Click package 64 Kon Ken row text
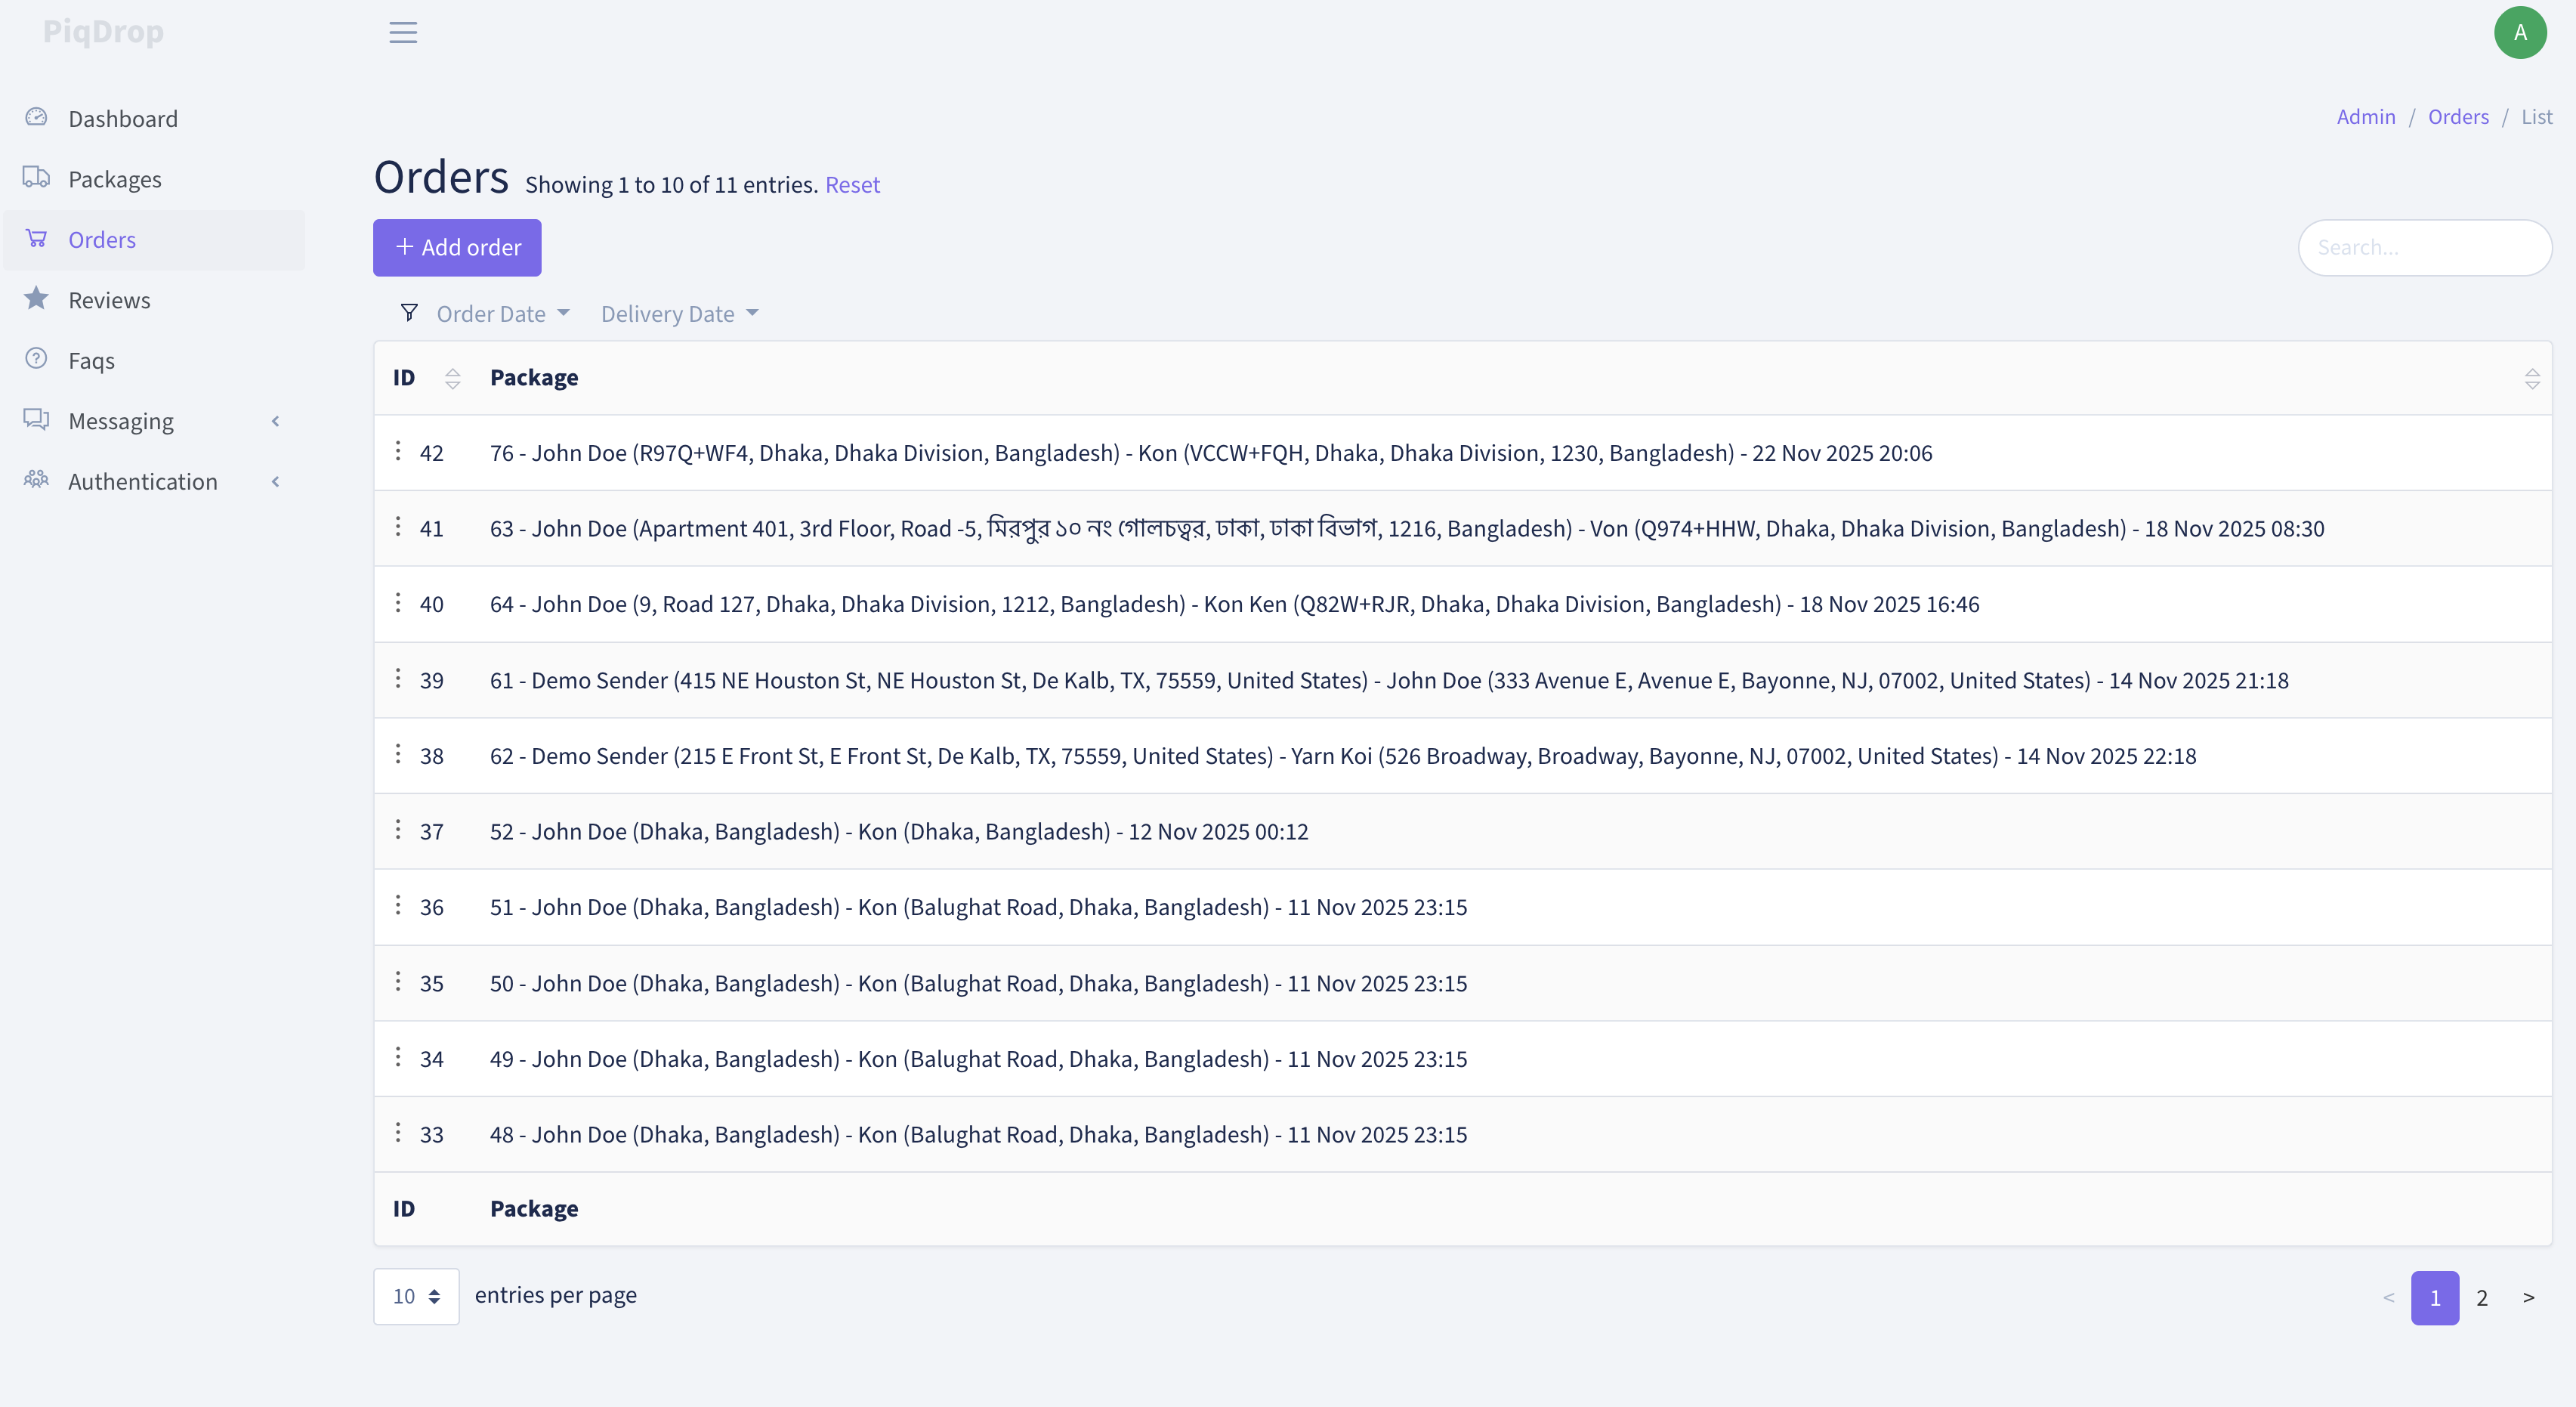Viewport: 2576px width, 1407px height. (1234, 604)
